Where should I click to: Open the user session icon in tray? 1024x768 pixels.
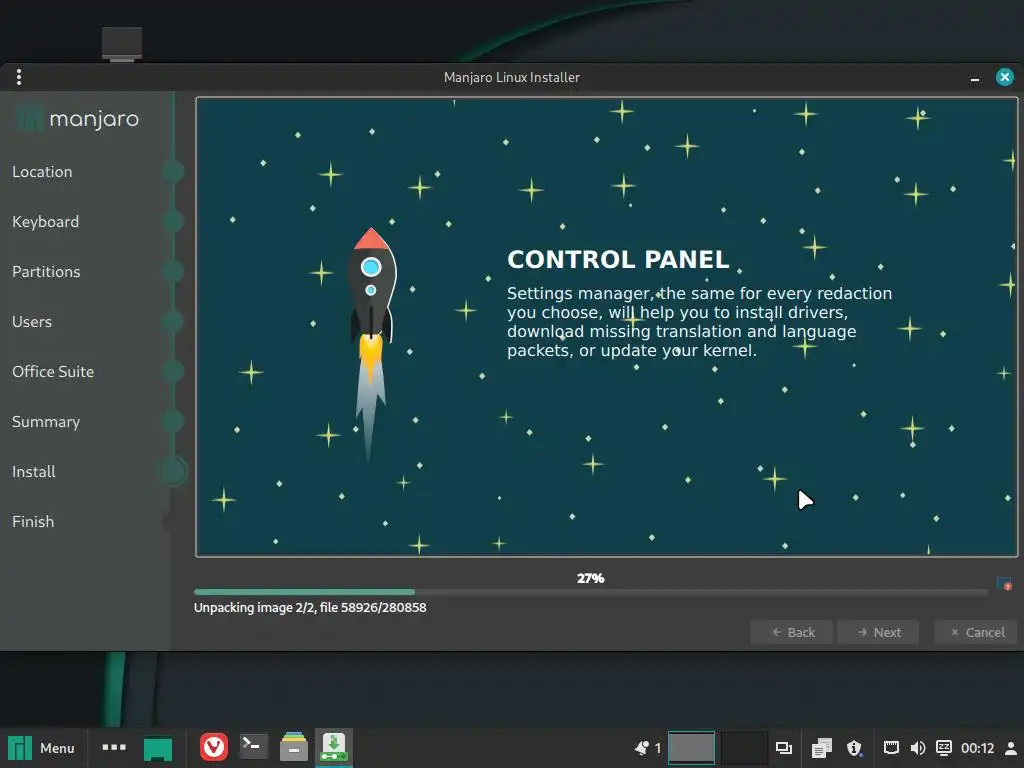pyautogui.click(x=1011, y=748)
